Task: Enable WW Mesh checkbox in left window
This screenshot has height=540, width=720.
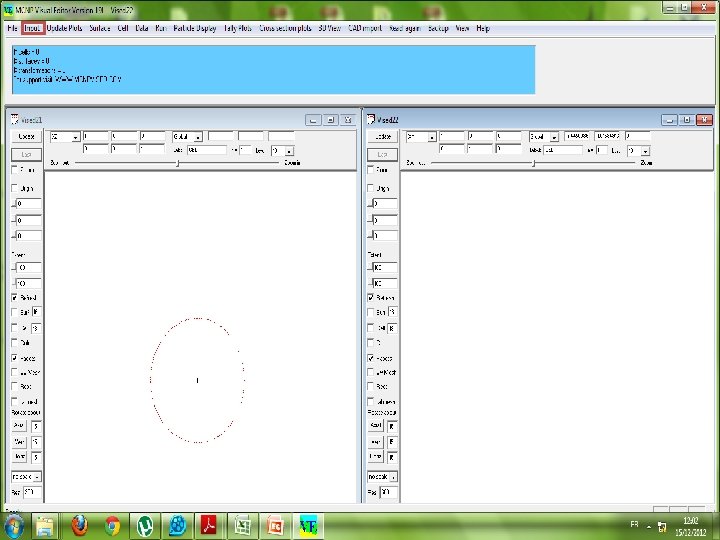Action: click(15, 372)
